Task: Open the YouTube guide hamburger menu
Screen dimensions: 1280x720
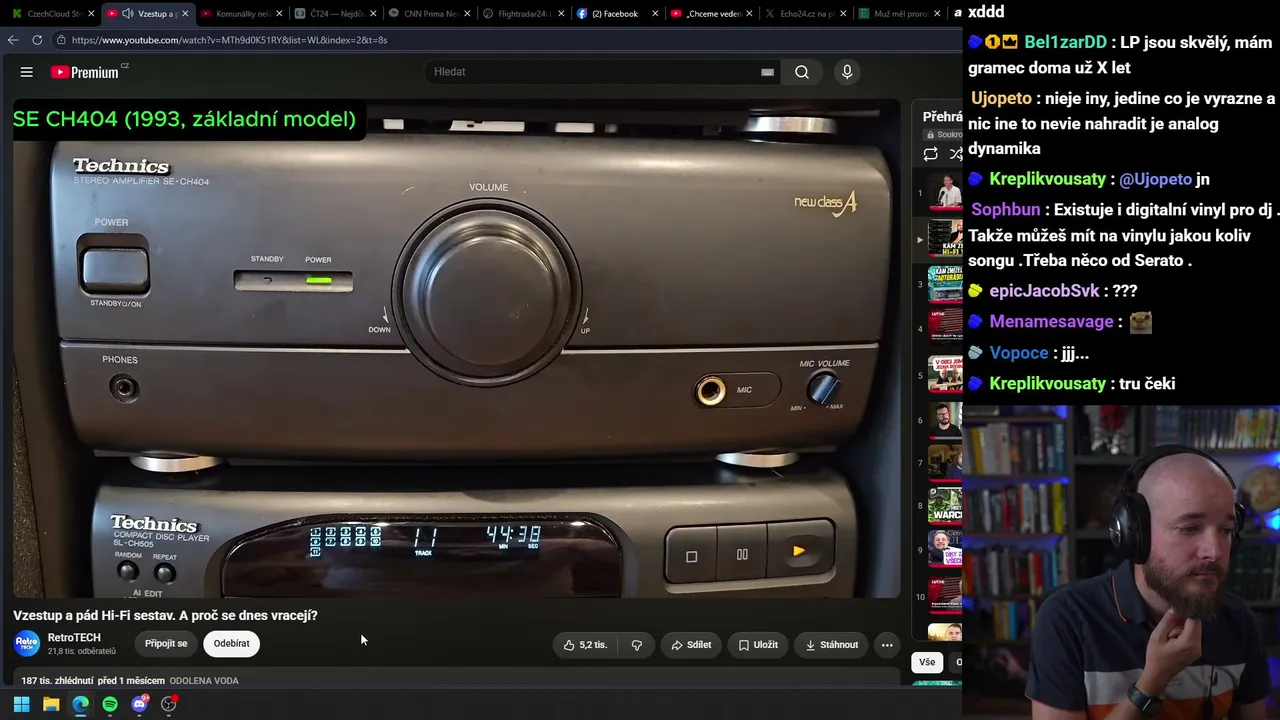Action: pos(27,72)
